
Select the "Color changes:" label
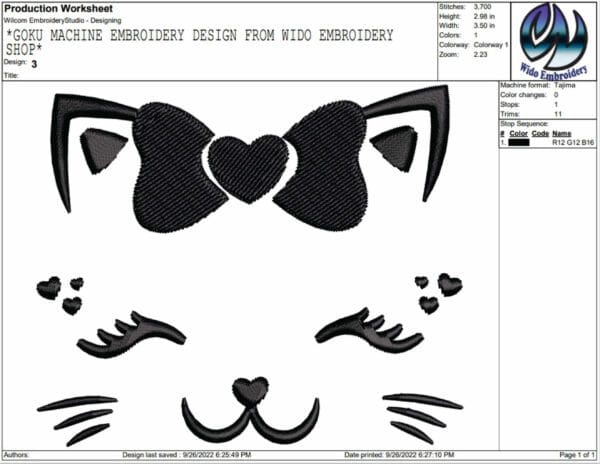point(523,95)
